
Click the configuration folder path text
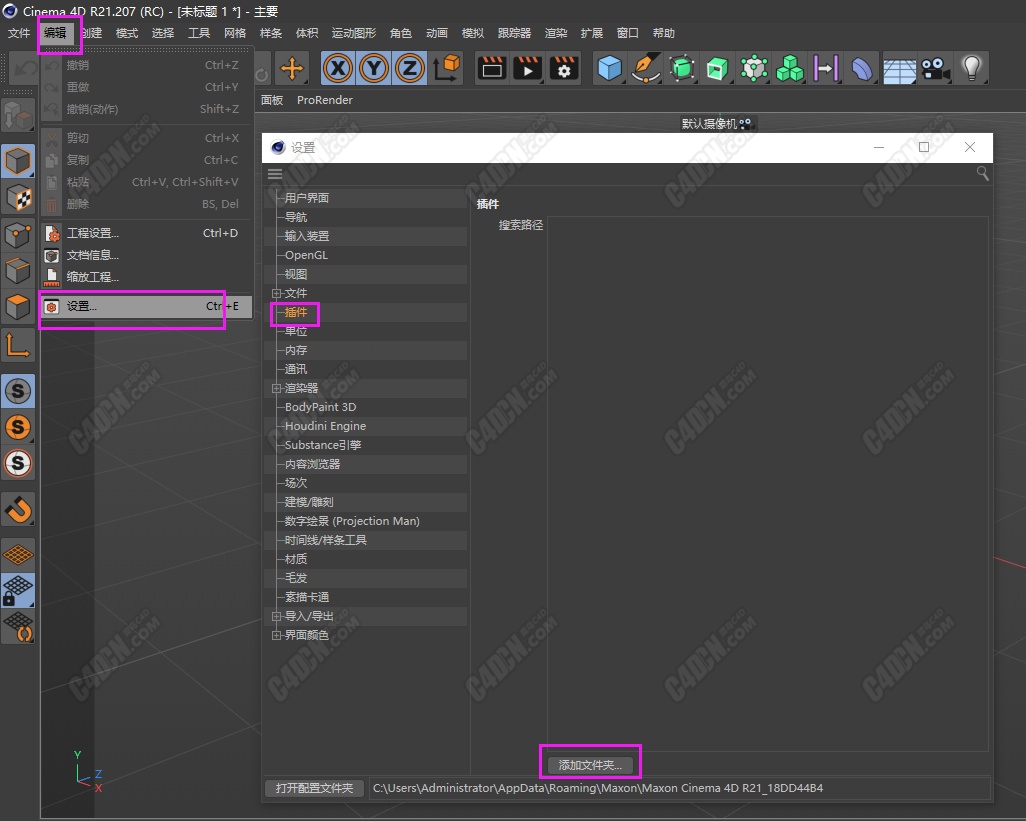point(598,788)
